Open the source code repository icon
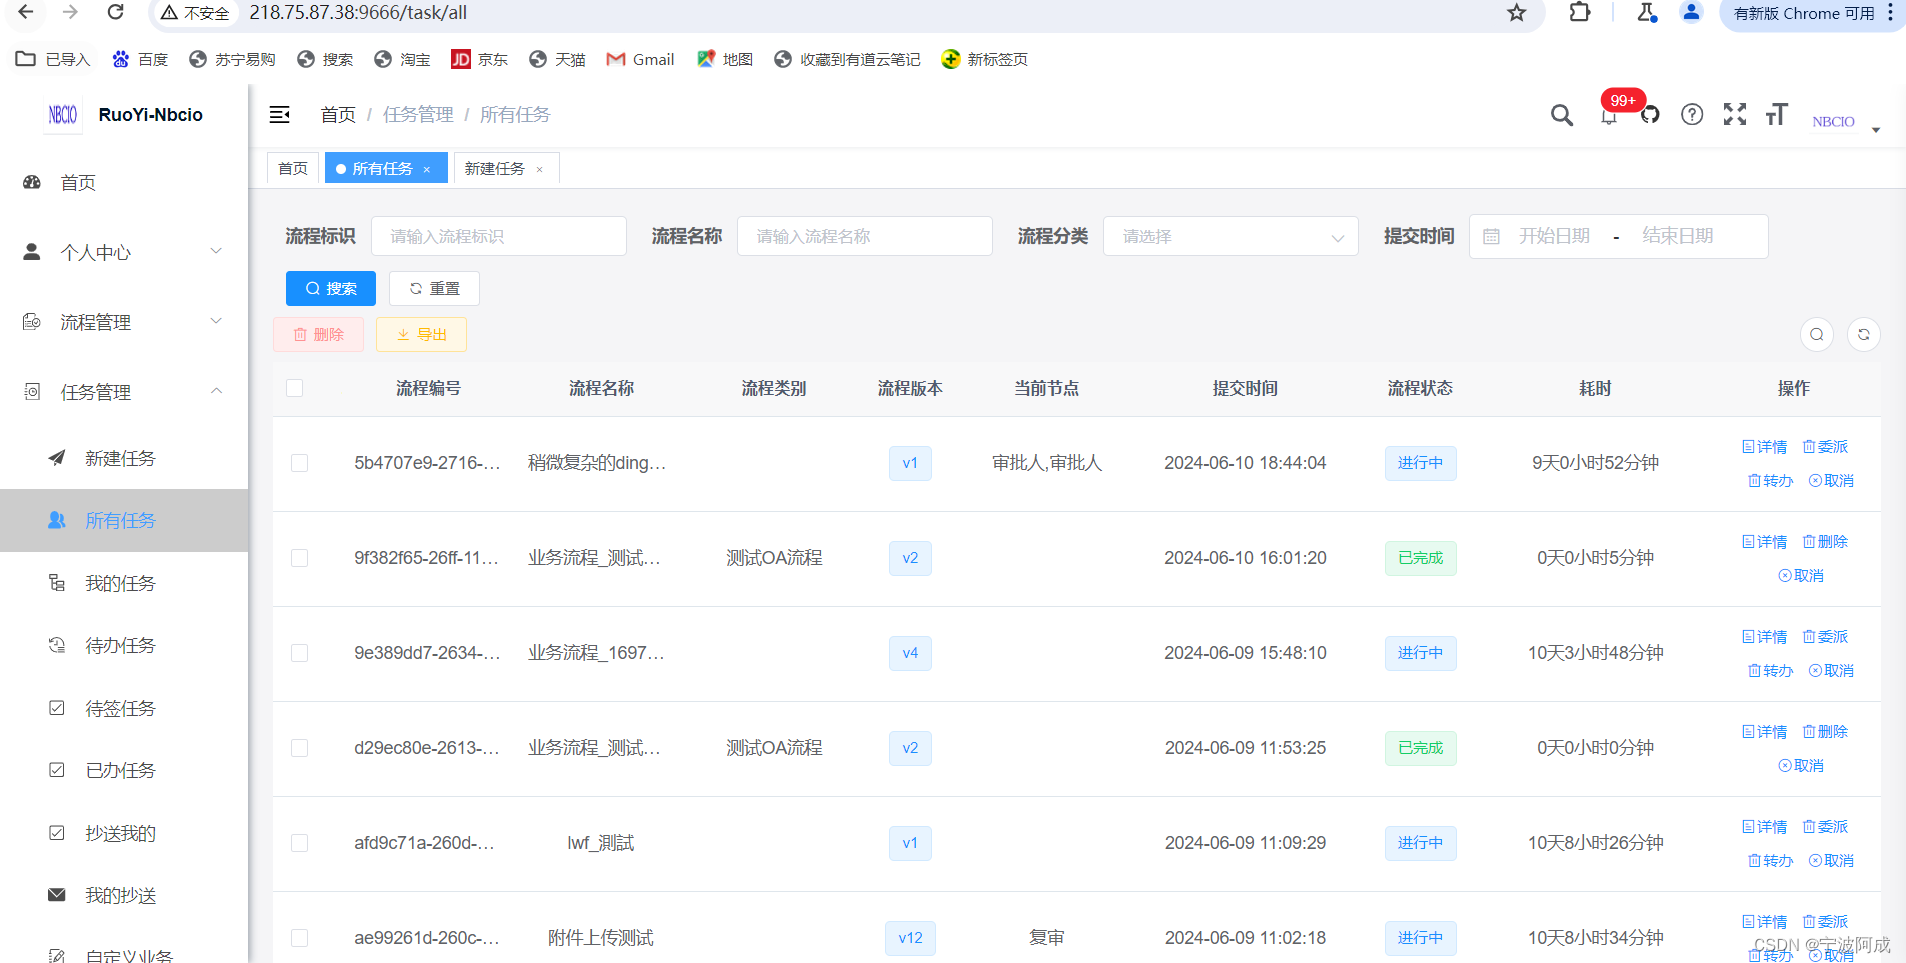This screenshot has height=963, width=1906. point(1650,115)
